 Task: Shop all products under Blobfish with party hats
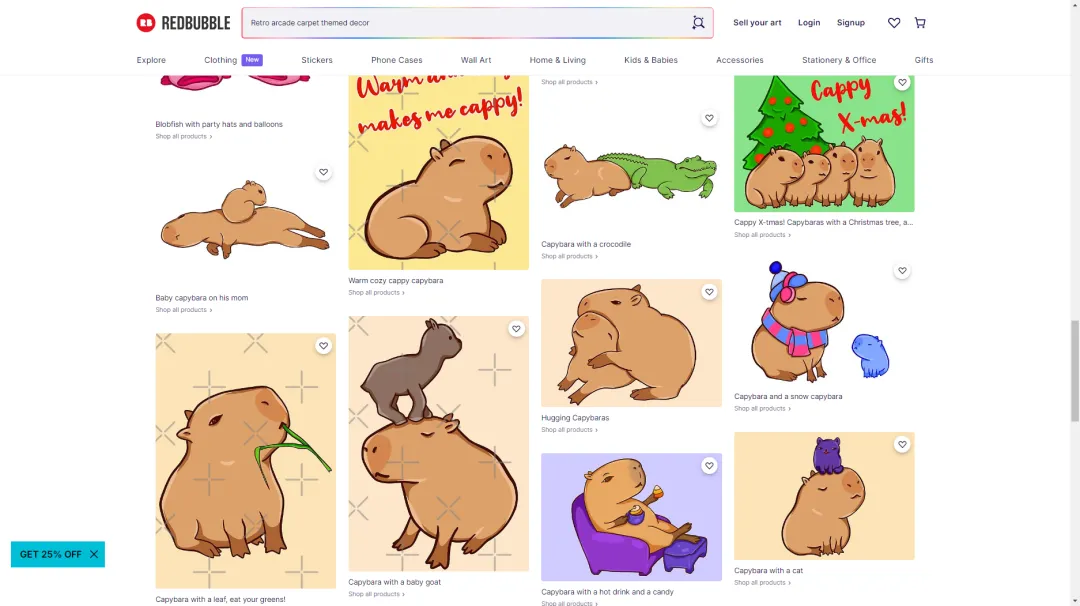pyautogui.click(x=183, y=136)
